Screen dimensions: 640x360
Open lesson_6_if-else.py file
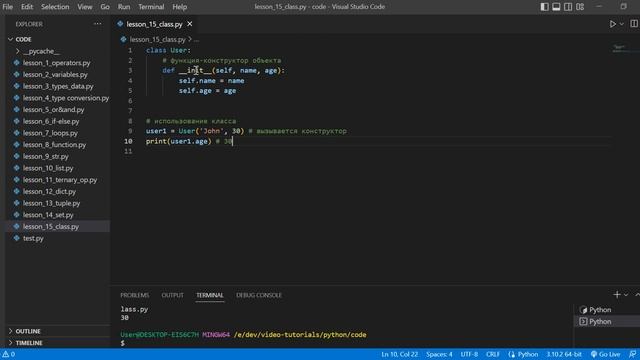point(51,121)
